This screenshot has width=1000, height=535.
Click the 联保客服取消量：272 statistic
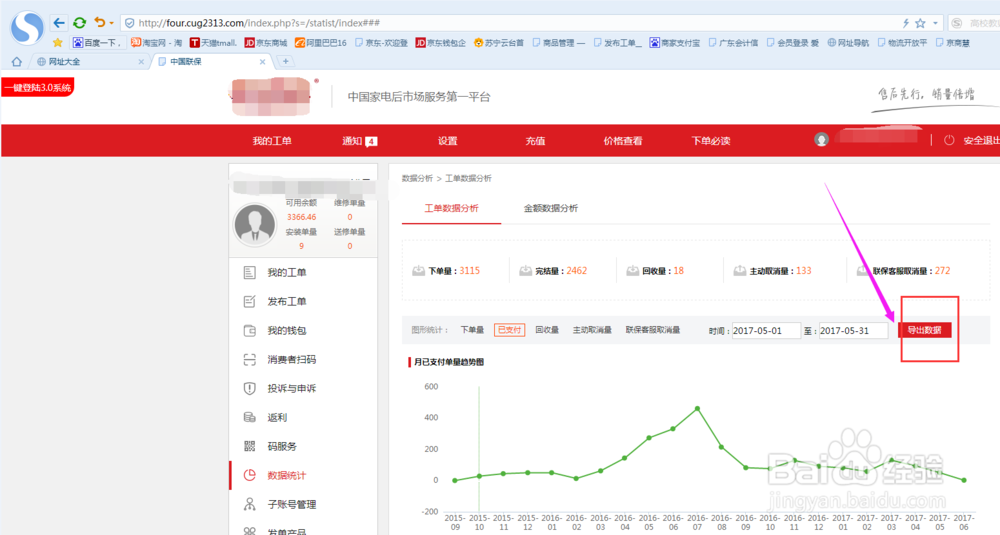click(903, 271)
